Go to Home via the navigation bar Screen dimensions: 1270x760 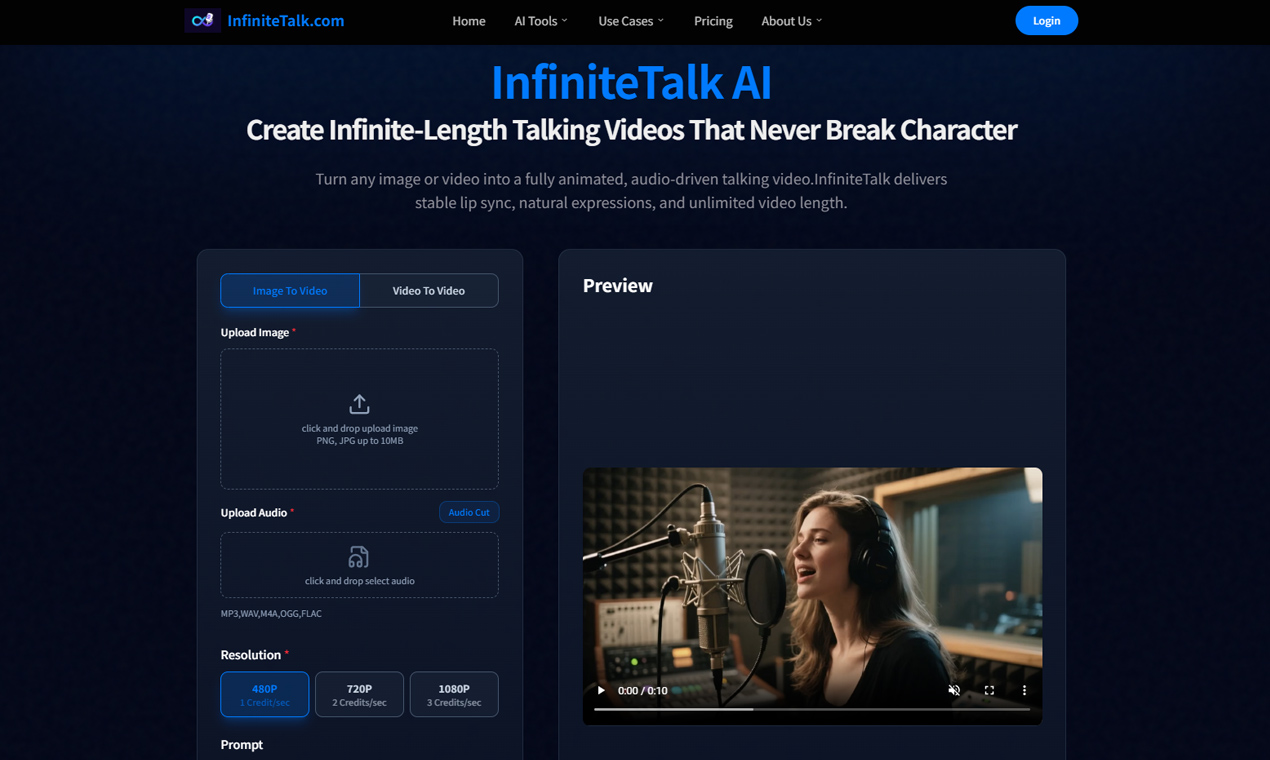coord(468,21)
